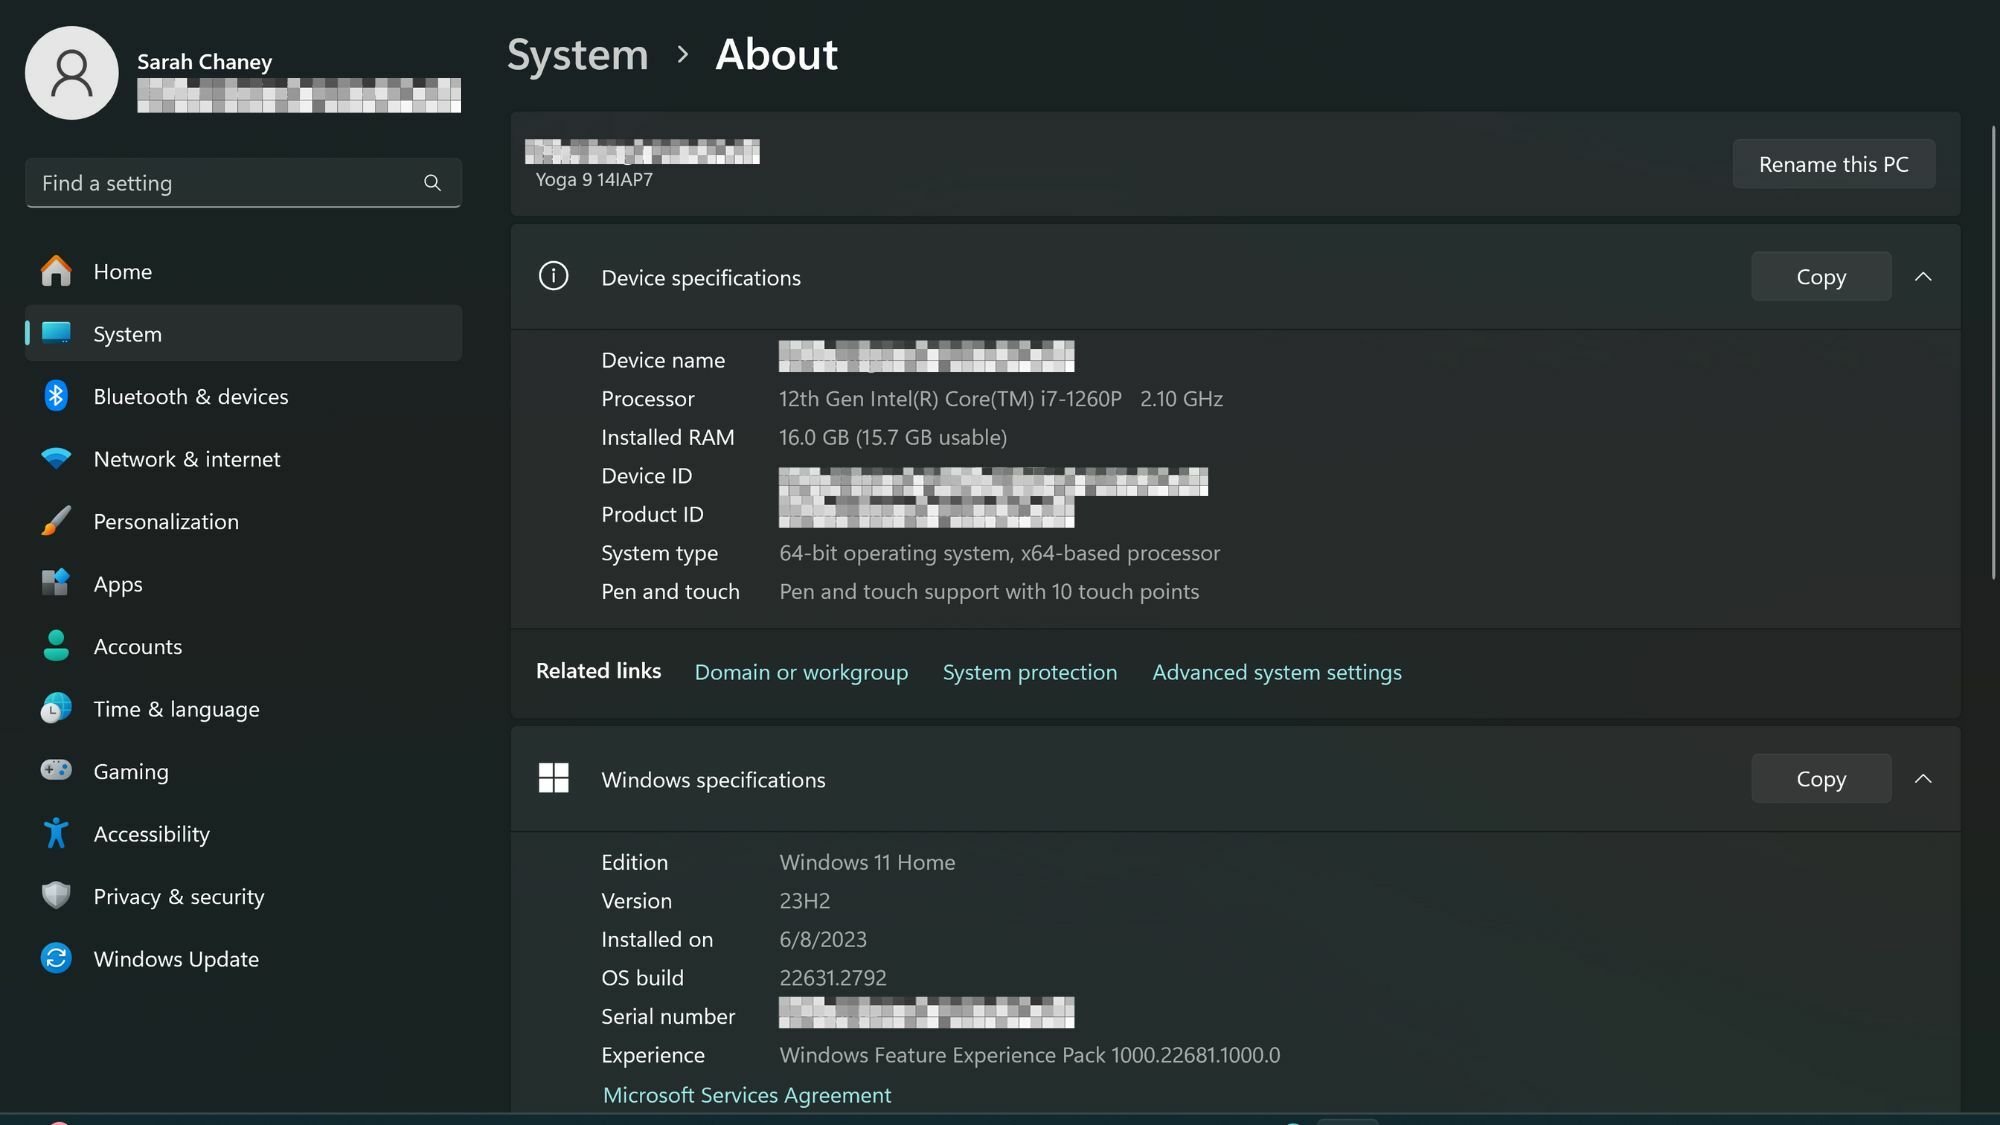Open the Advanced system settings link

[1276, 672]
